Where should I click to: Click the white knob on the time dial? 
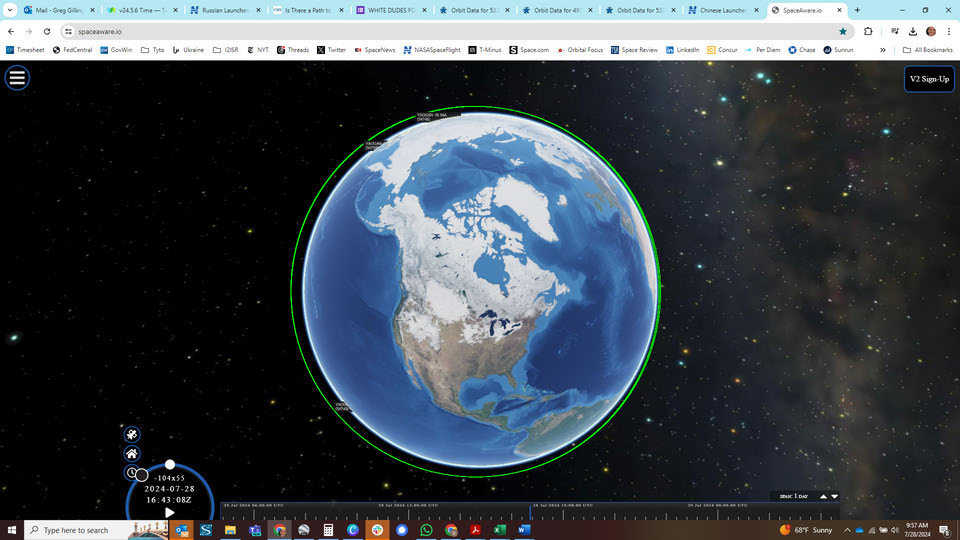tap(170, 465)
